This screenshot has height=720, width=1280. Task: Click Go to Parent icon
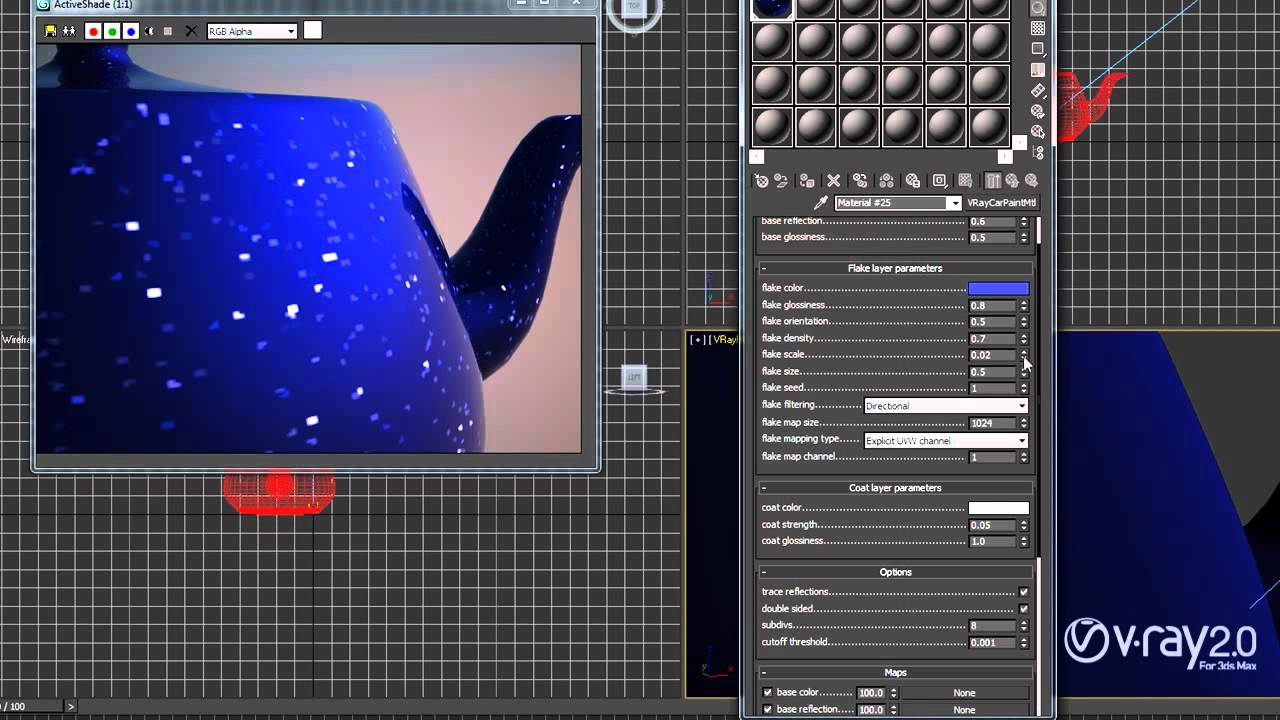(1012, 181)
